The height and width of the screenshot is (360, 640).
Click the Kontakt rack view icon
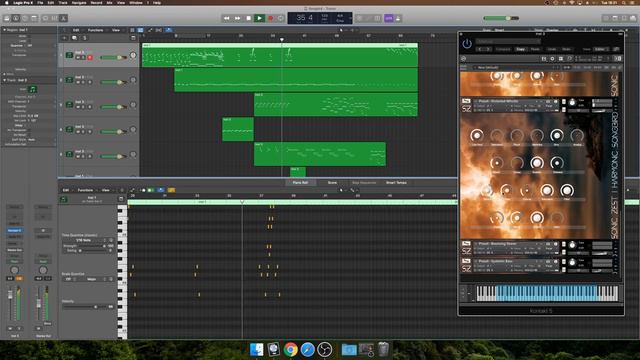pos(561,59)
